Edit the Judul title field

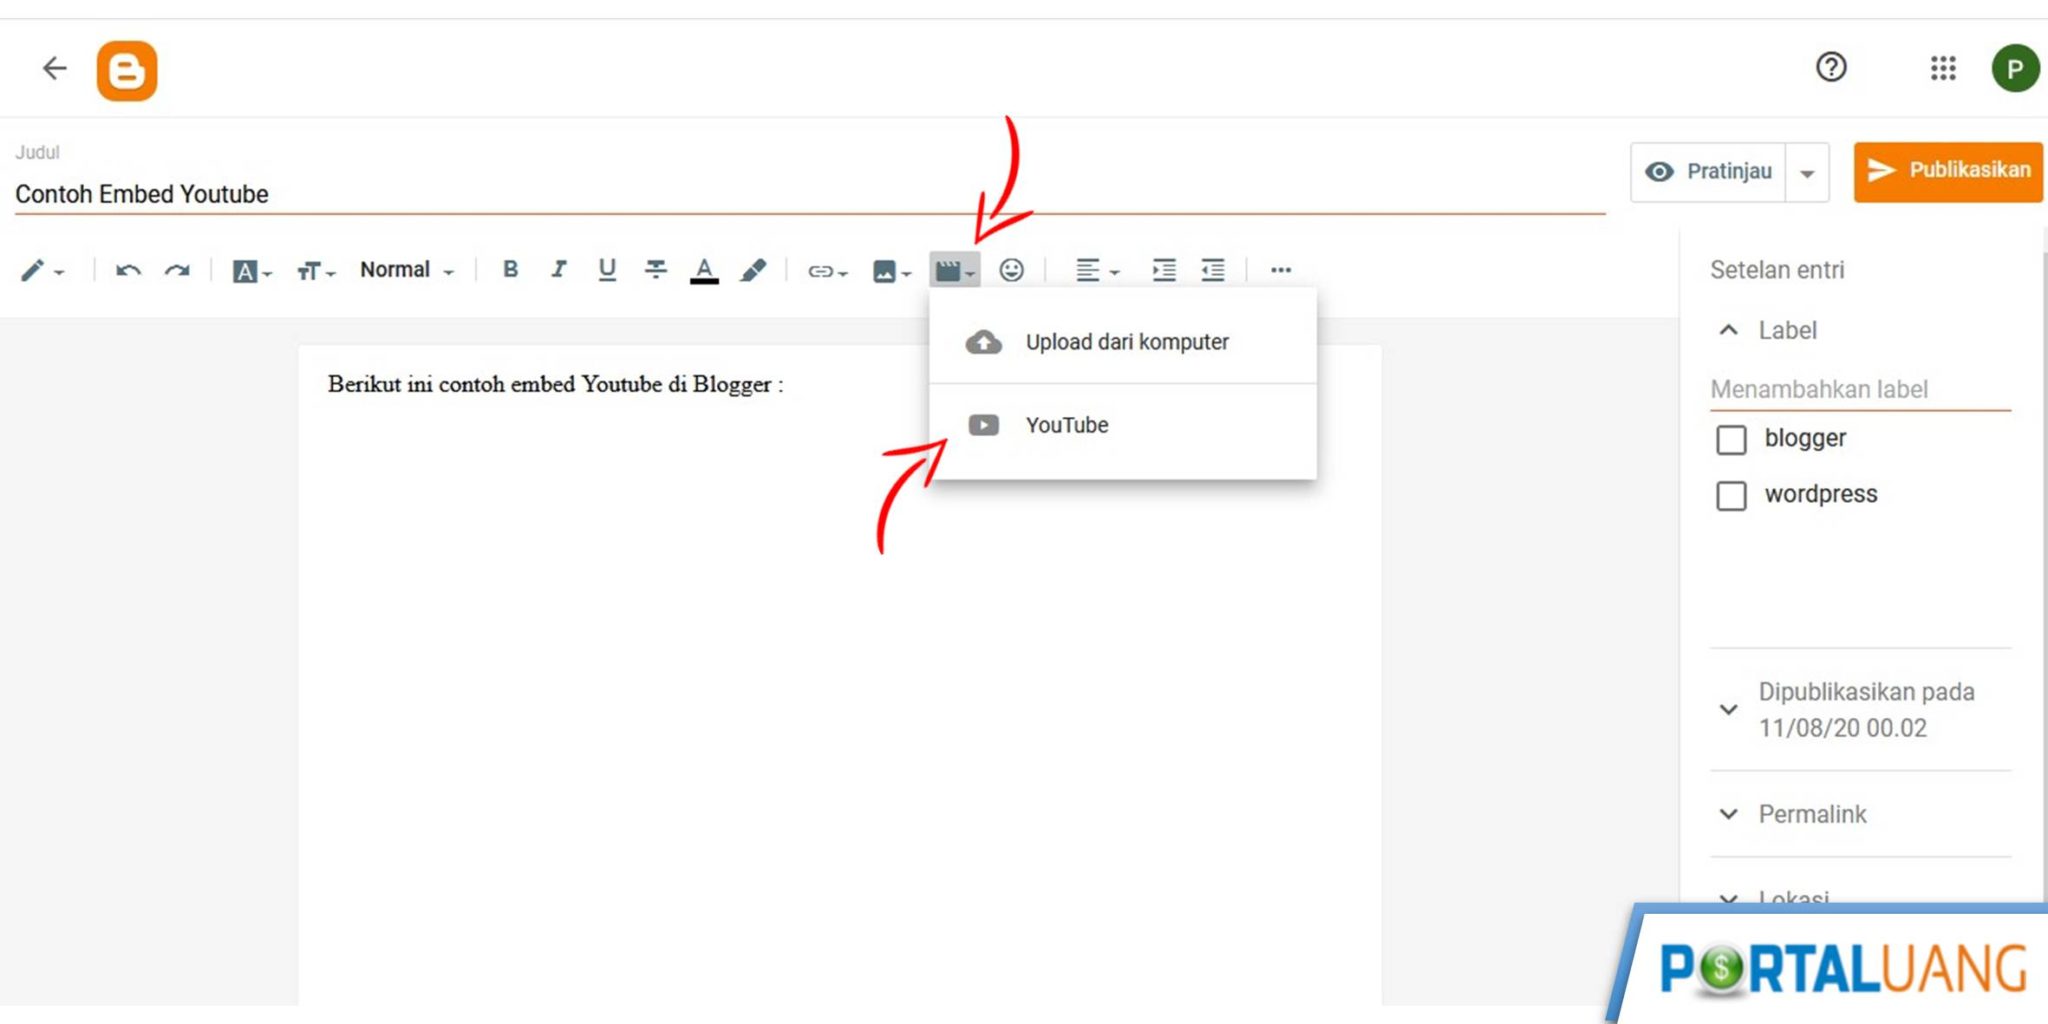tap(809, 194)
